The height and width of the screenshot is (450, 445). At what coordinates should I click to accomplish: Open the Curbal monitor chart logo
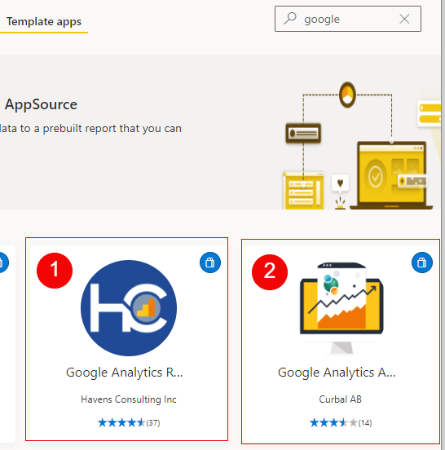(341, 308)
